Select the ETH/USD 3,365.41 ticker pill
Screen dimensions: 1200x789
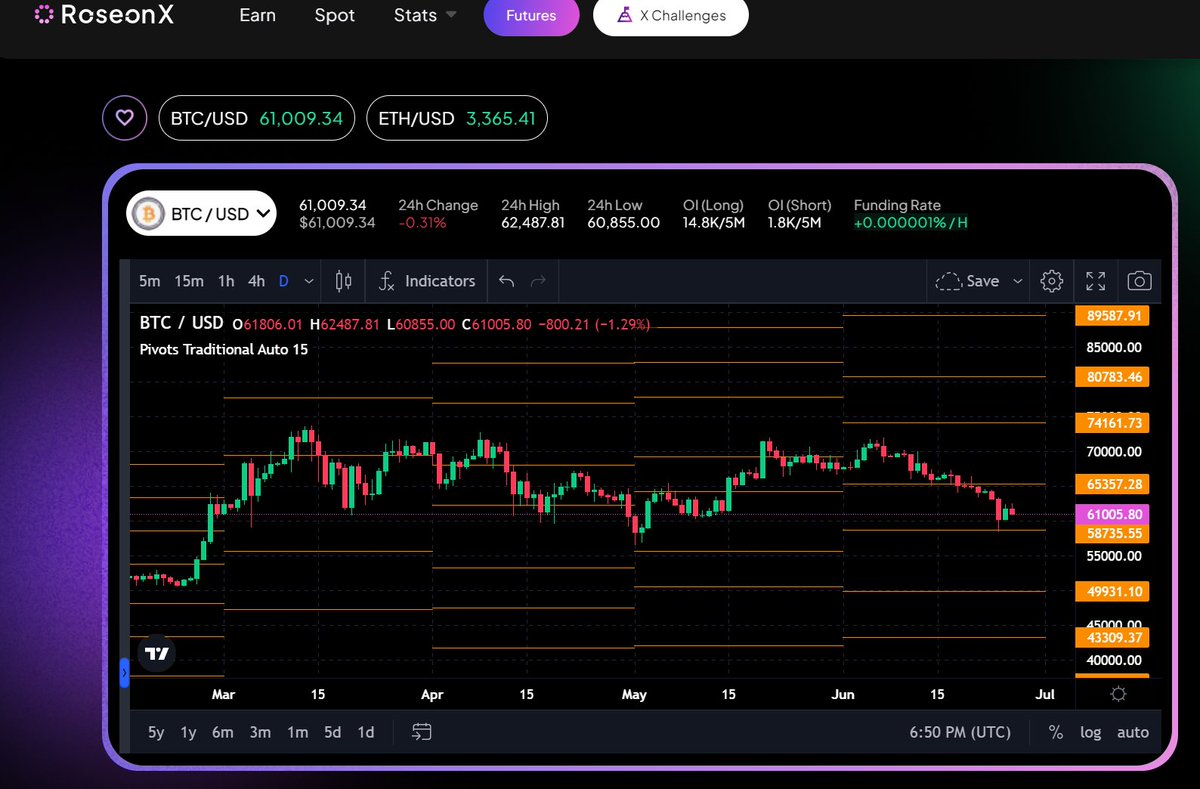click(456, 118)
